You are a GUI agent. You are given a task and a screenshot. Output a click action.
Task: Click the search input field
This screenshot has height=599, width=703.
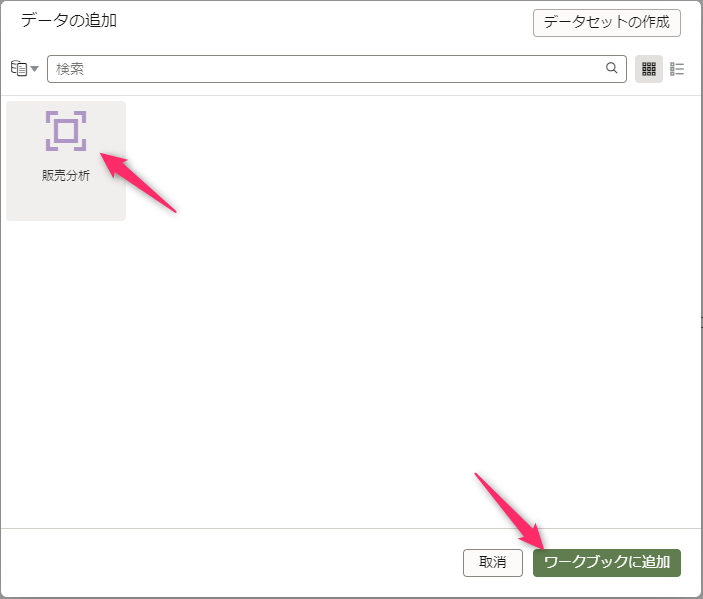337,69
